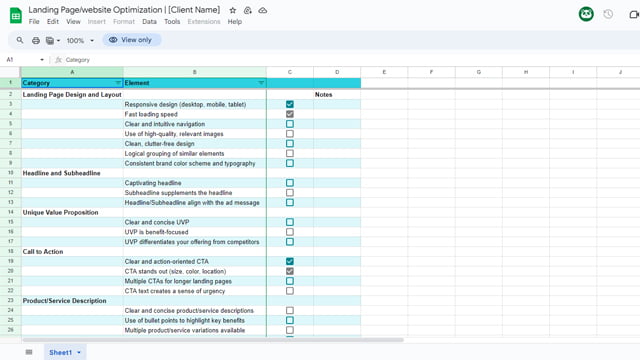Check the Captivating headline checkbox
640x360 pixels.
290,183
